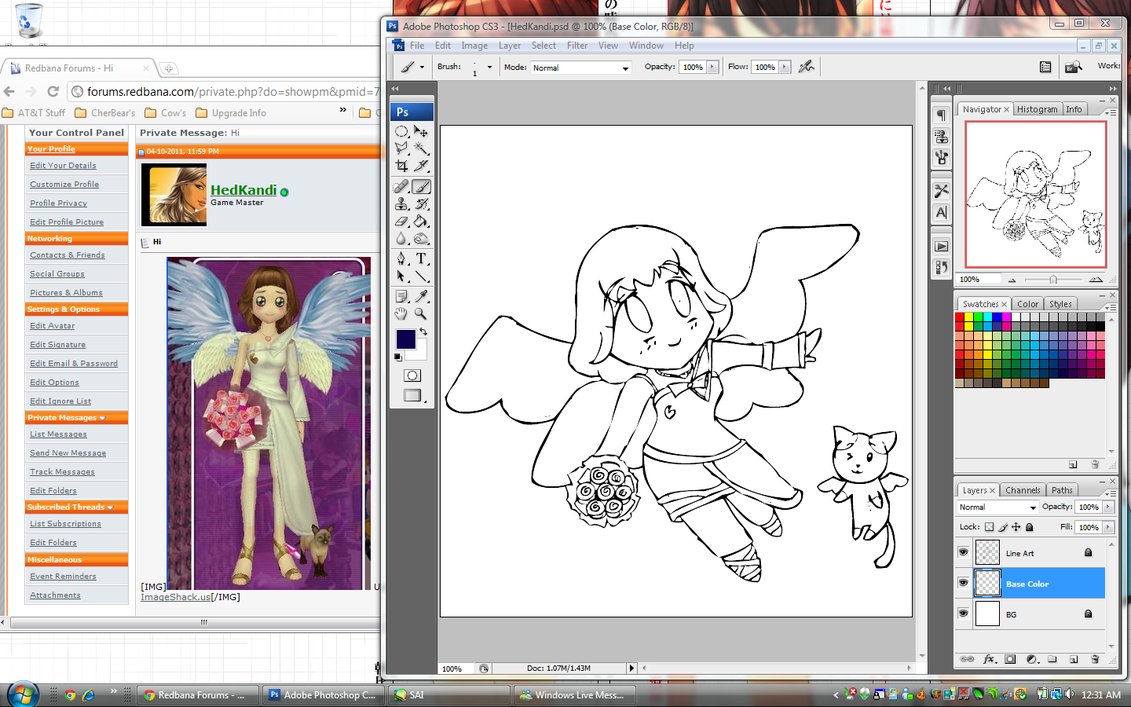
Task: Expand the Brush preset picker arrow
Action: pyautogui.click(x=489, y=68)
